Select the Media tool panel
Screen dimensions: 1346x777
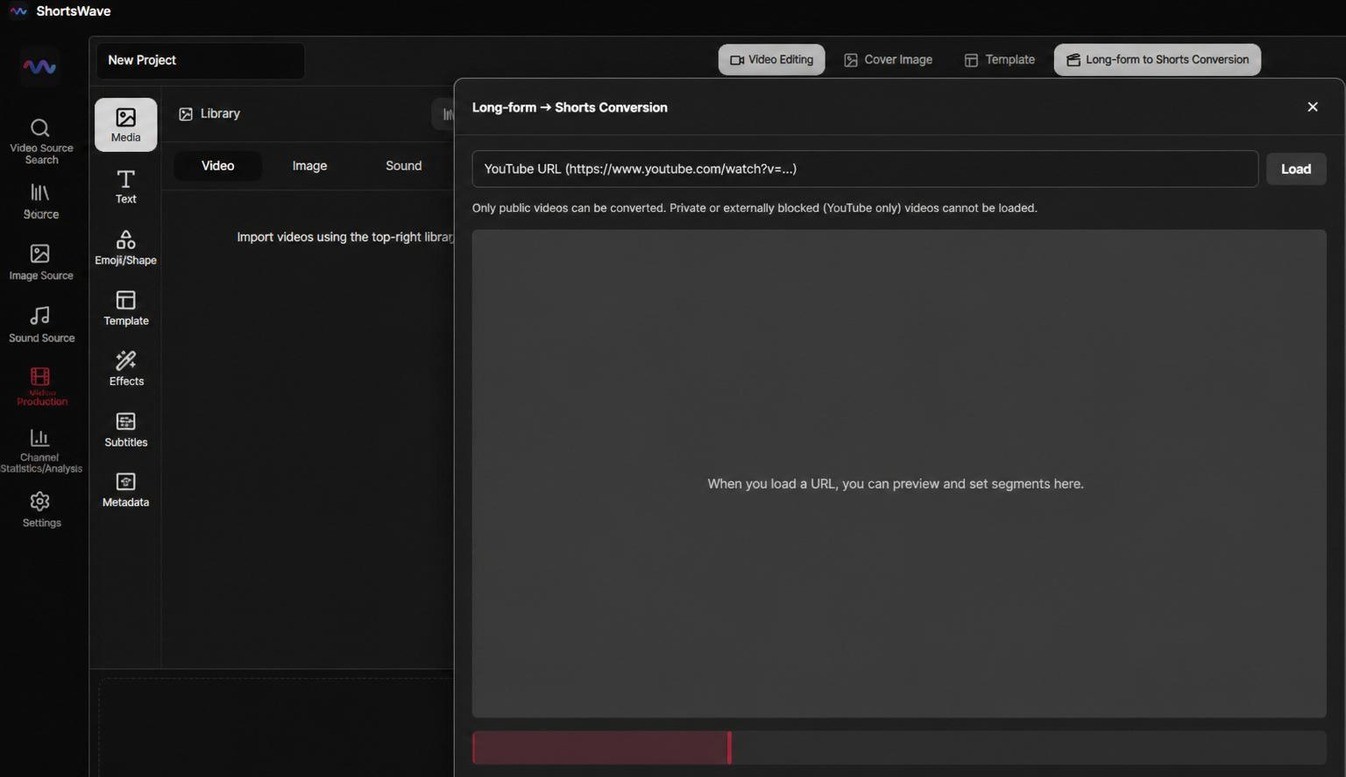pos(126,125)
